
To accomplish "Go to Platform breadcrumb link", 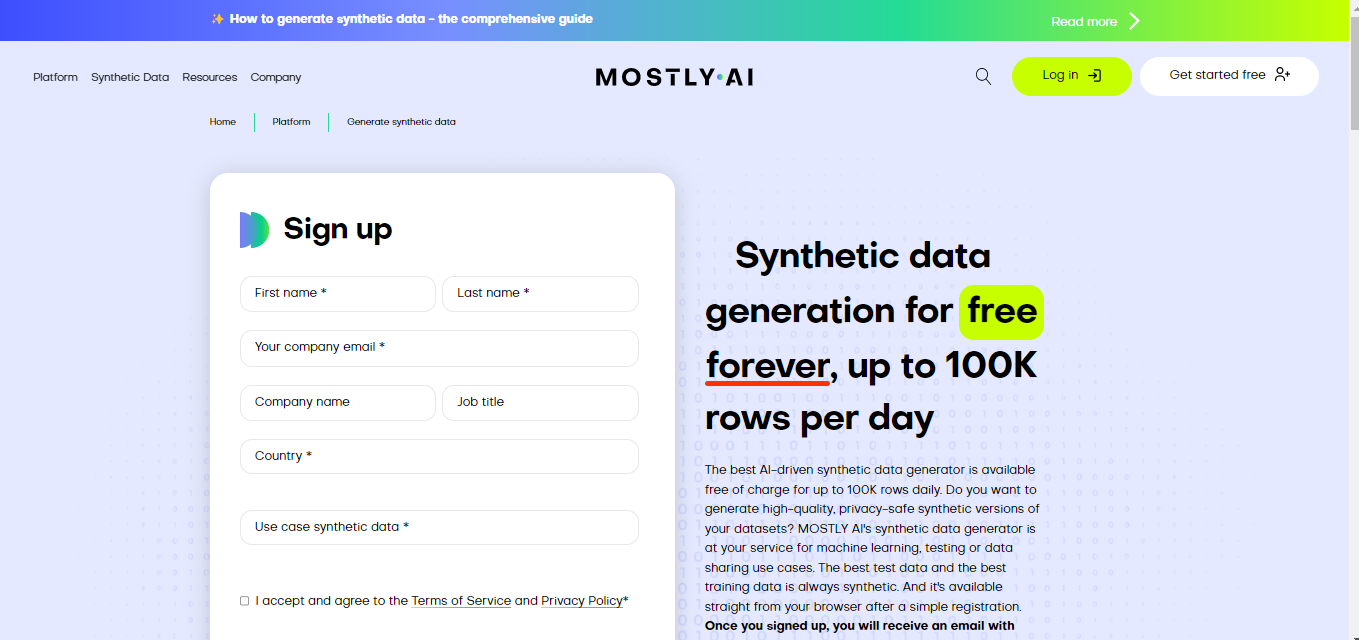I will pyautogui.click(x=291, y=122).
